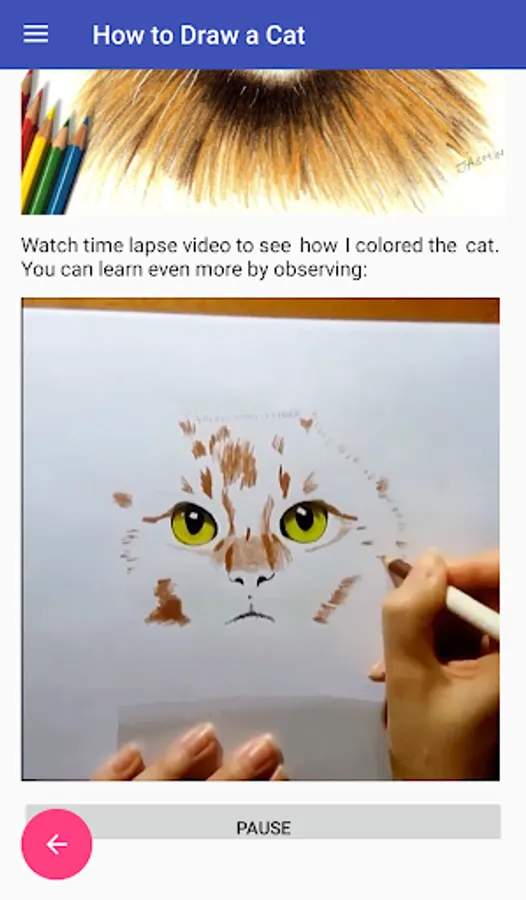Tap the cat's mouth line in video
Viewport: 526px width, 900px height.
(x=250, y=617)
